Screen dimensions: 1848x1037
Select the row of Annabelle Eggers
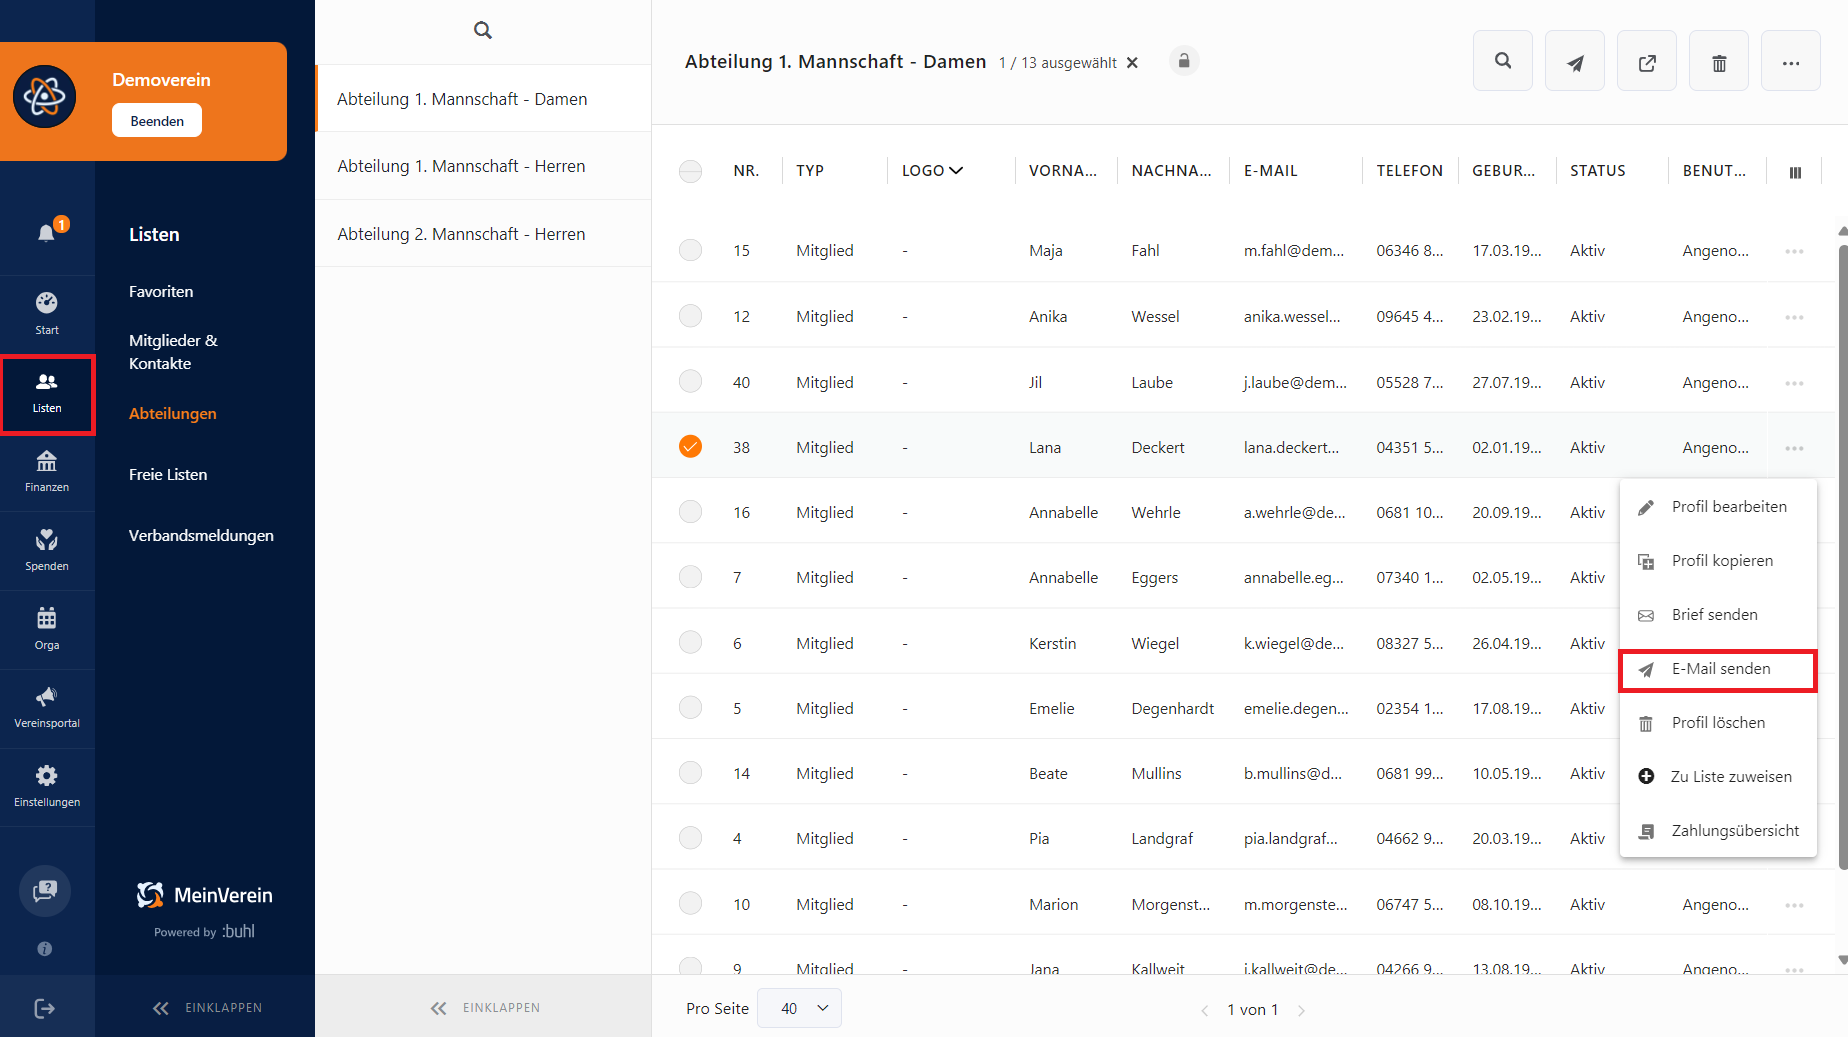(x=690, y=577)
